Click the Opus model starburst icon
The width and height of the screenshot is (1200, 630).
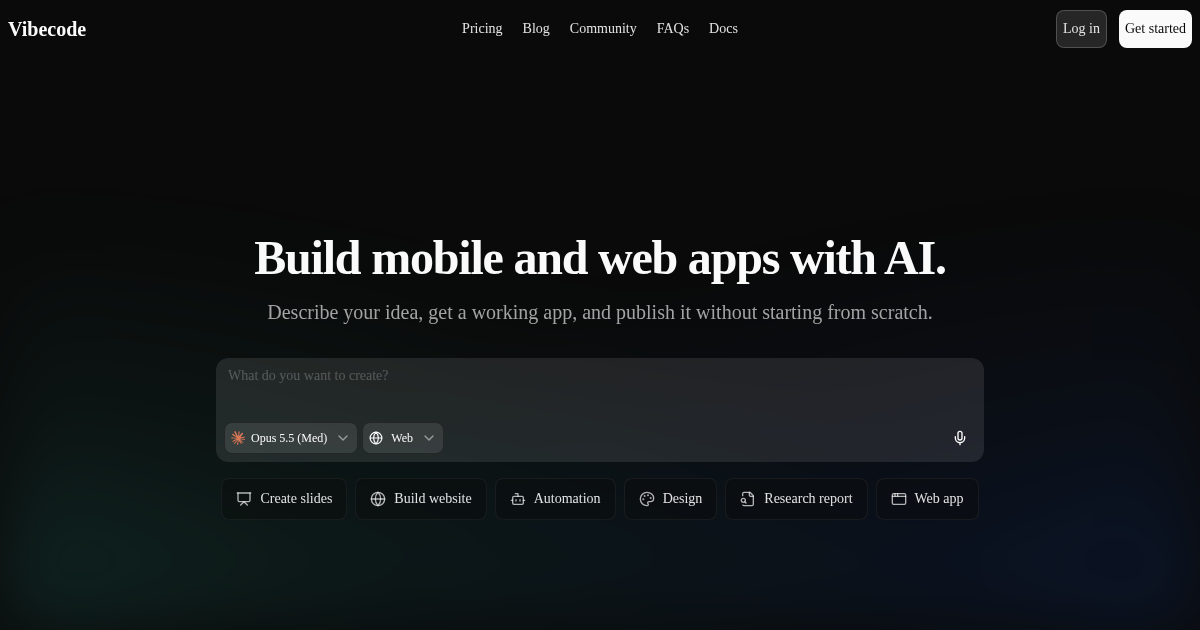[238, 438]
